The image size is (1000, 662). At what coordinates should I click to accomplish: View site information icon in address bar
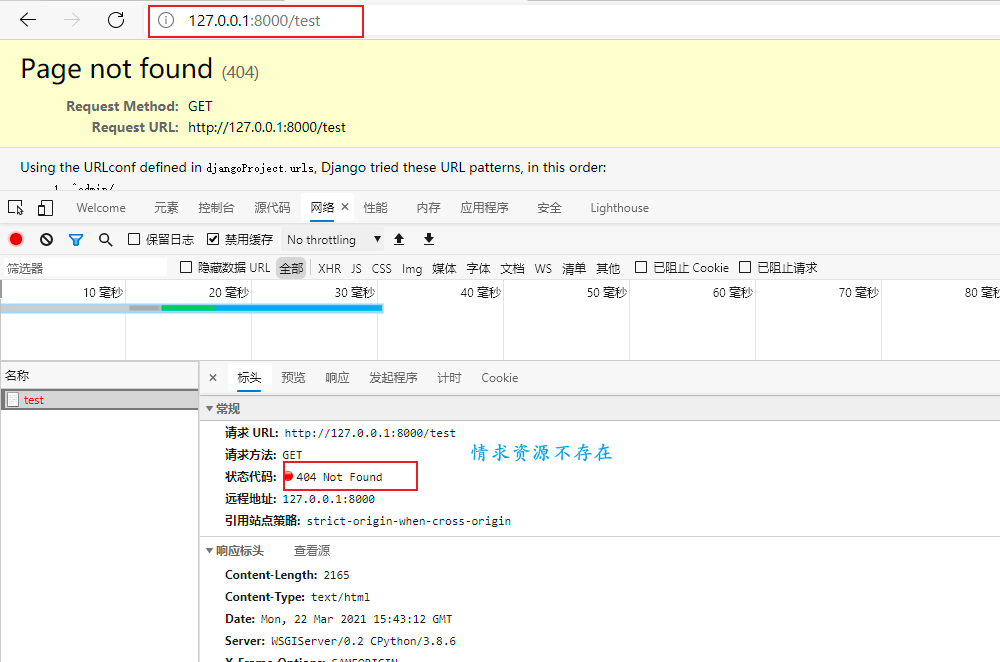[166, 20]
